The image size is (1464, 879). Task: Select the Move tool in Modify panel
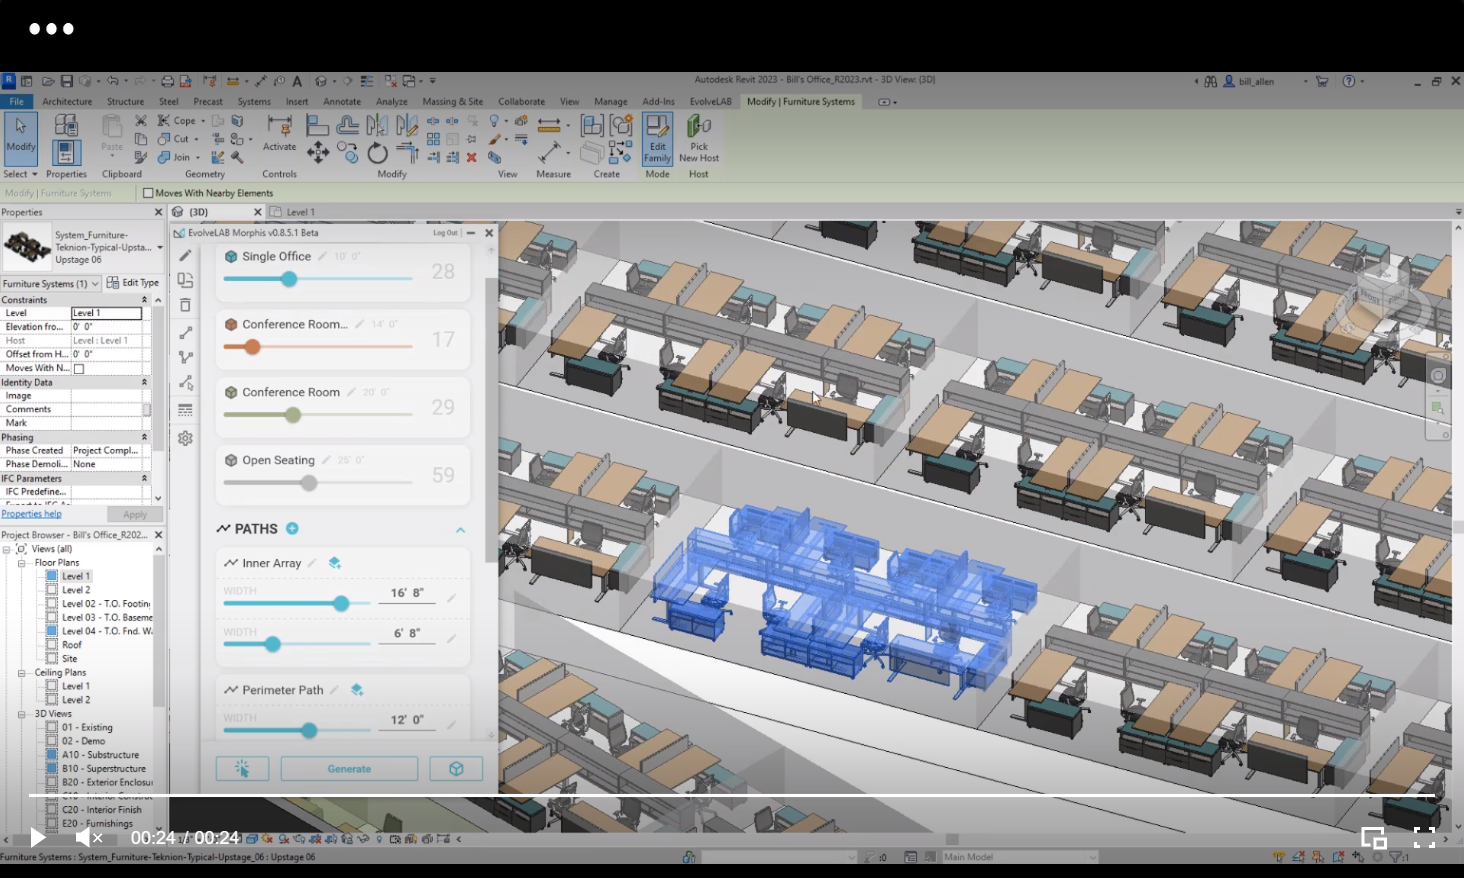pos(317,152)
